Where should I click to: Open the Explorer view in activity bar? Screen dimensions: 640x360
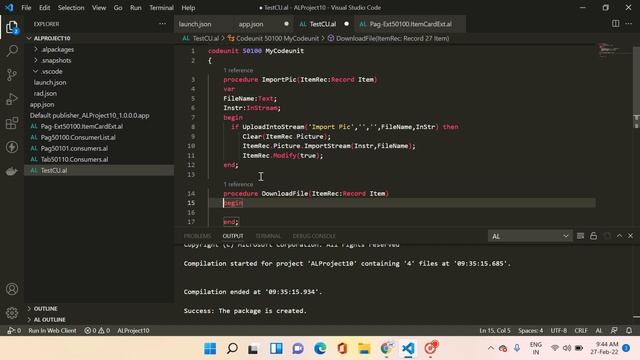click(12, 27)
